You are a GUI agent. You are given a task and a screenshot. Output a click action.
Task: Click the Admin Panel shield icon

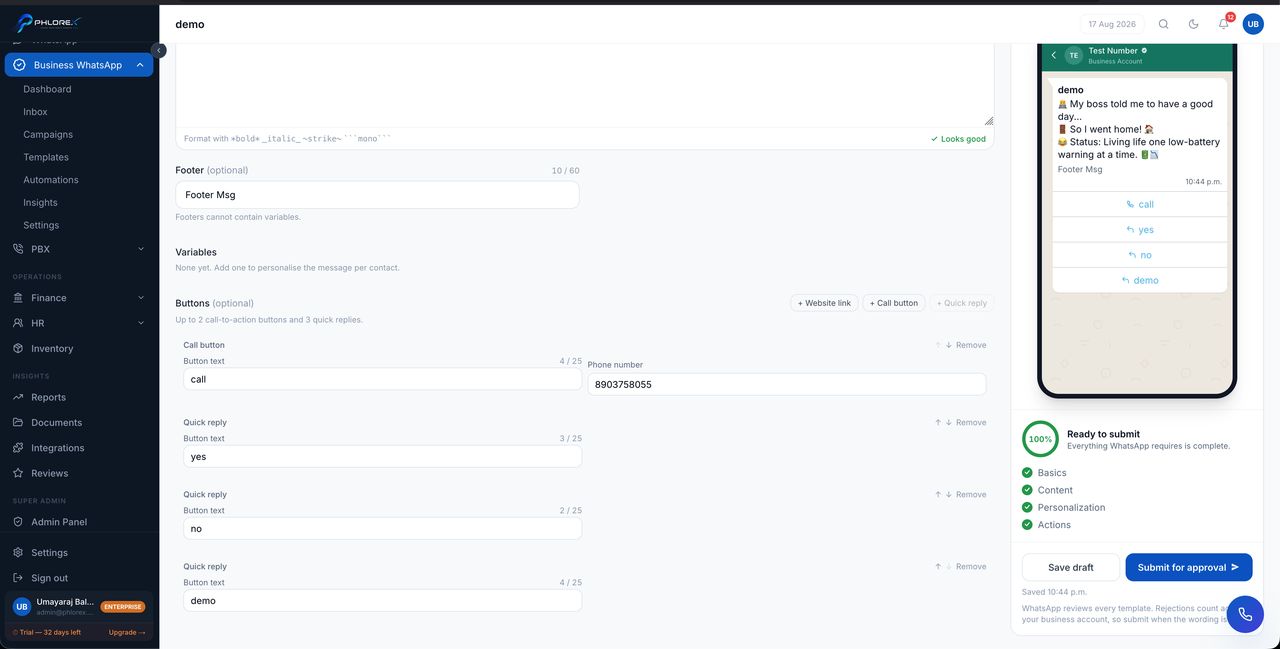coord(19,522)
